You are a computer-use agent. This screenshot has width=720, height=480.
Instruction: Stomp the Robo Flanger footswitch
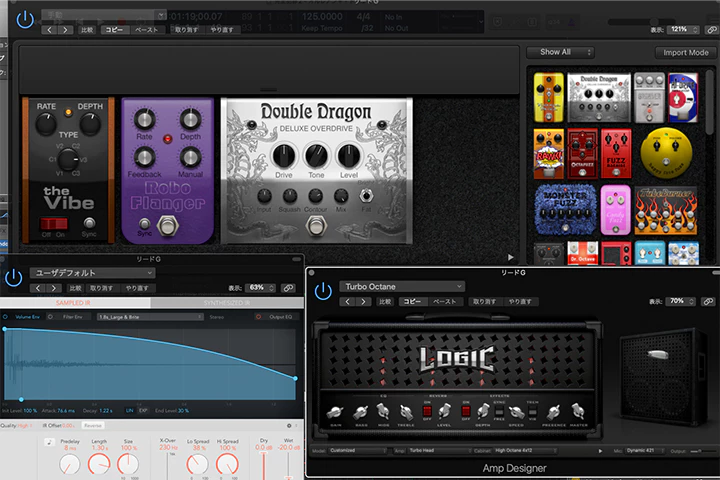(x=167, y=226)
